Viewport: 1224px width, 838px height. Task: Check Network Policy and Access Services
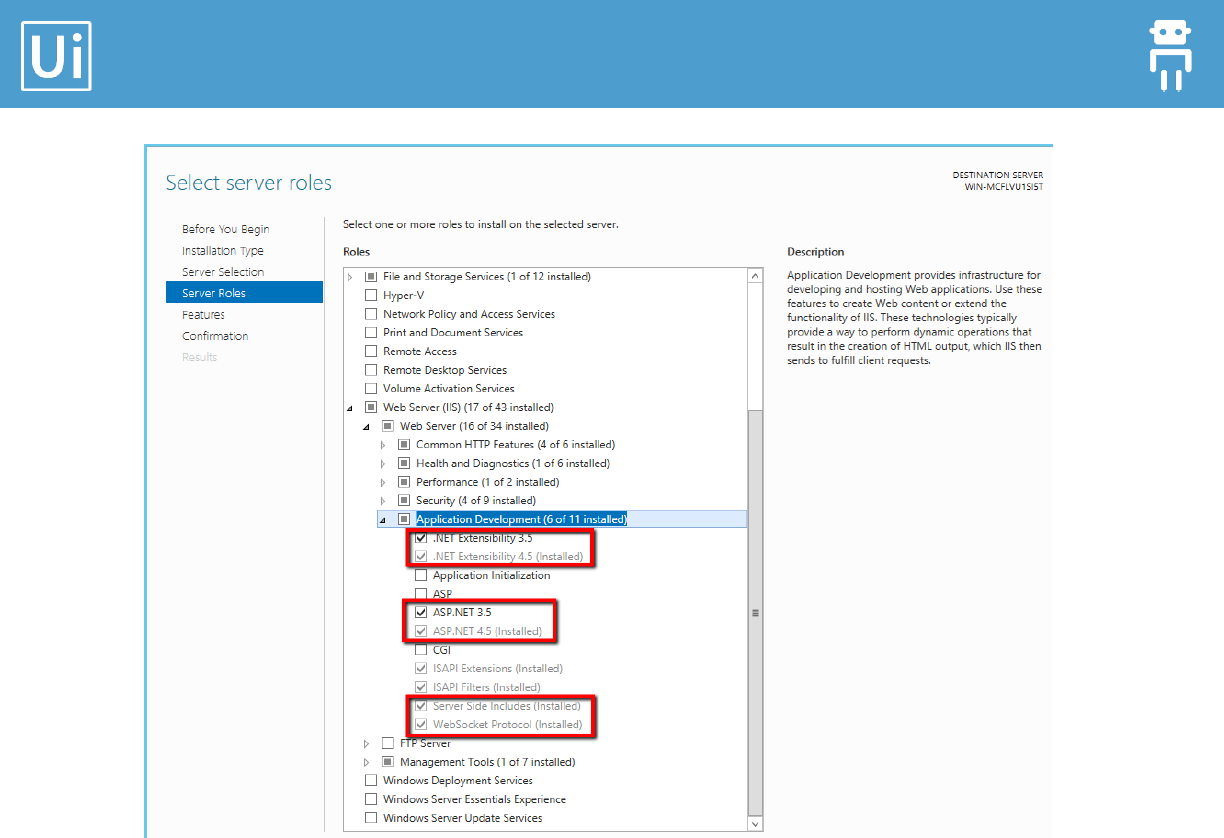[371, 314]
